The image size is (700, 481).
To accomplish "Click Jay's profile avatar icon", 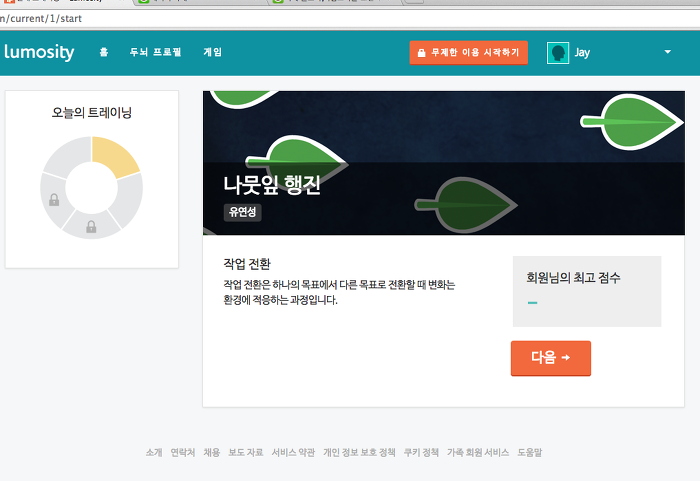I will tap(558, 53).
